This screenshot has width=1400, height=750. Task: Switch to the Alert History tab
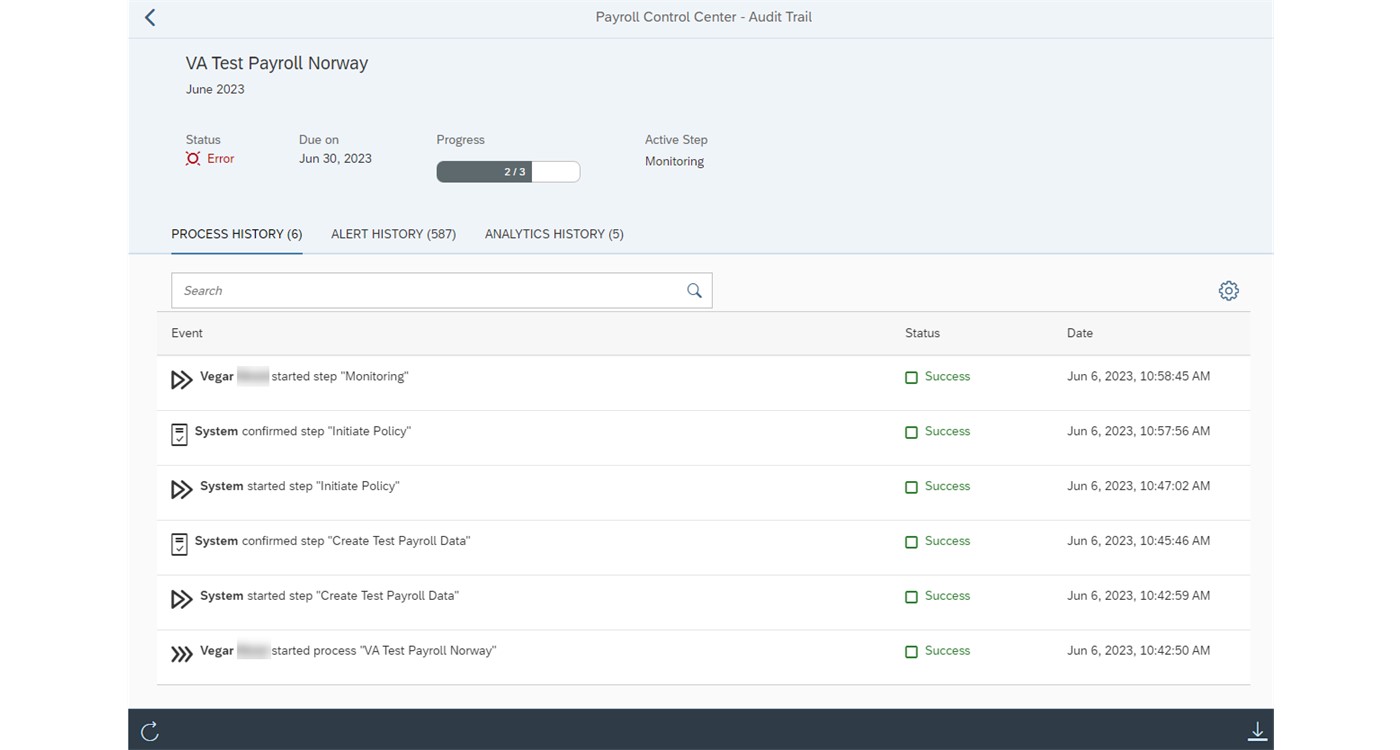point(393,234)
